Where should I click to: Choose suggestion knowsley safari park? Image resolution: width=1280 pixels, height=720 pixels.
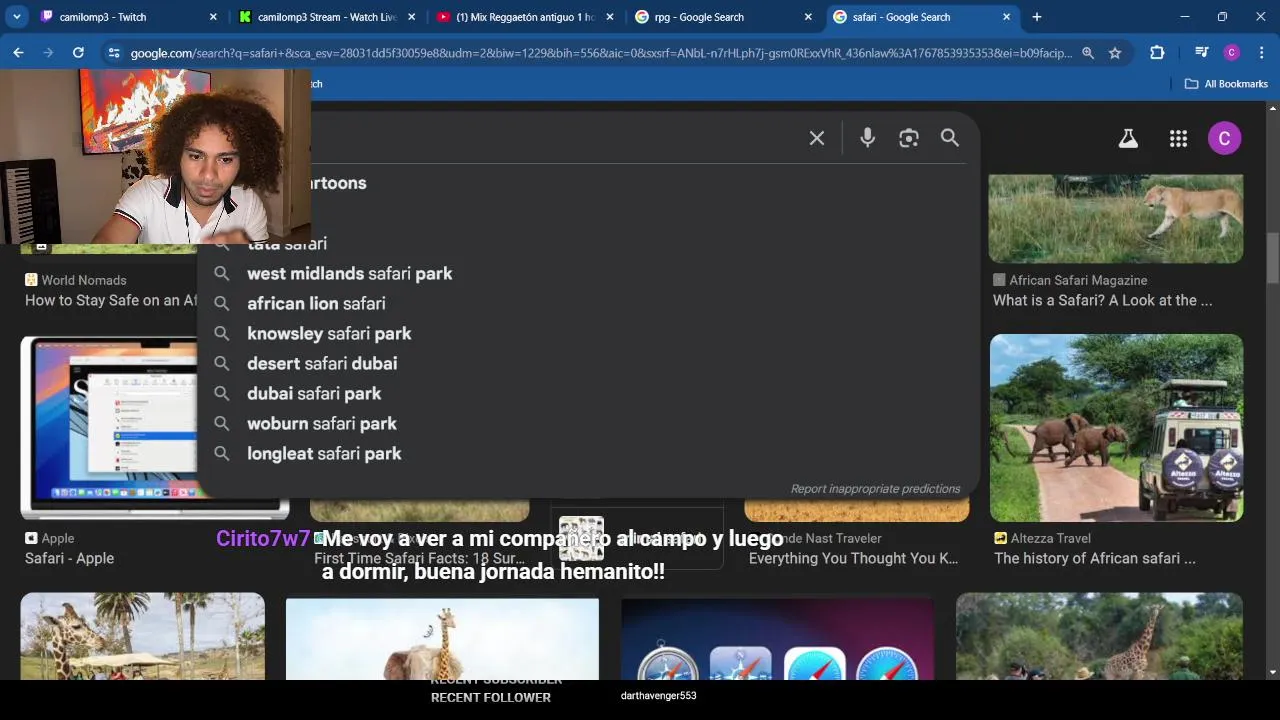329,334
